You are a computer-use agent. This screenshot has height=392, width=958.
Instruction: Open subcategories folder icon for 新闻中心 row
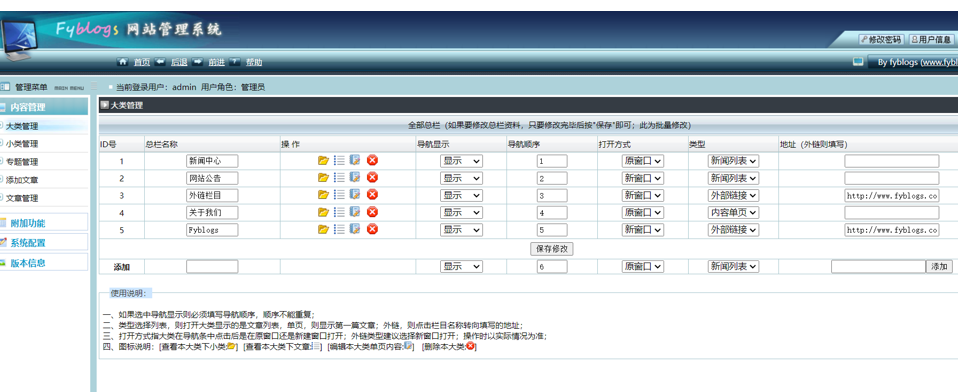[323, 161]
